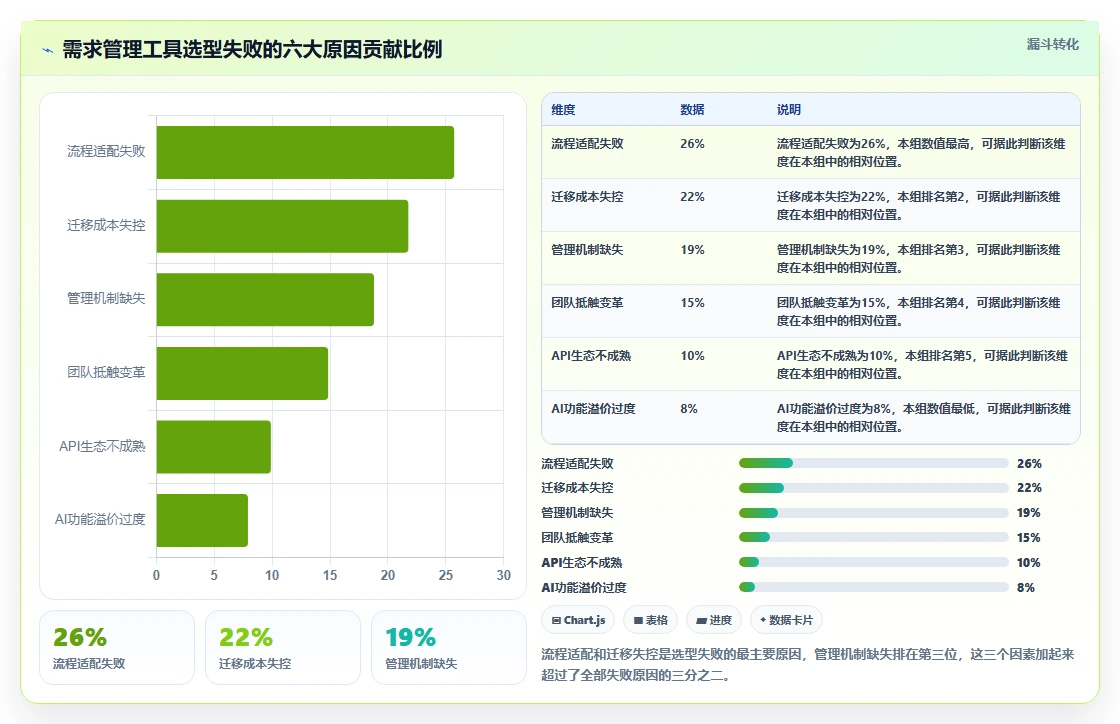Click the x-axis tick label 30
The image size is (1120, 724).
click(x=504, y=575)
